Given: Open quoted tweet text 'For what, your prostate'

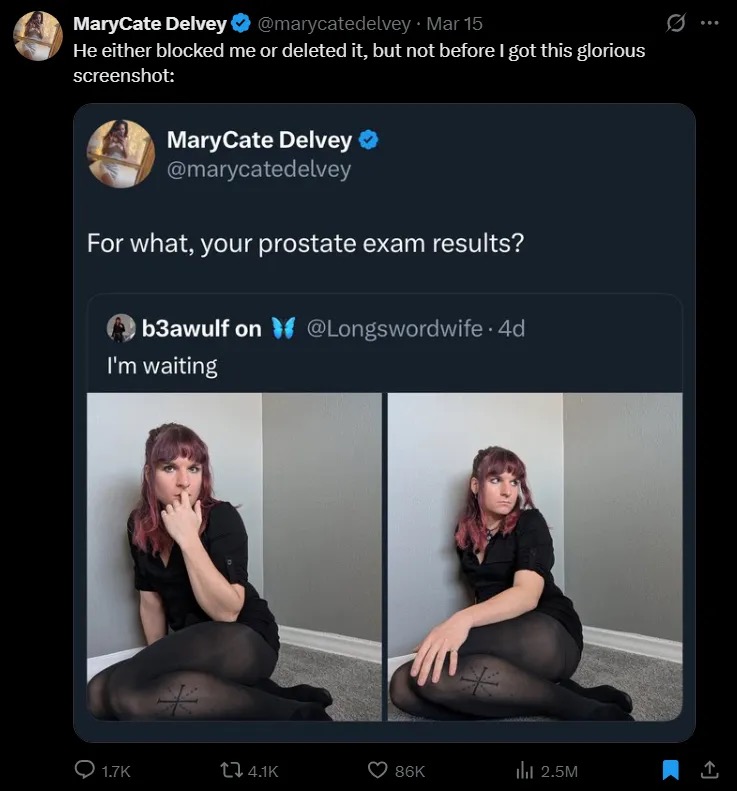Looking at the screenshot, I should point(305,243).
